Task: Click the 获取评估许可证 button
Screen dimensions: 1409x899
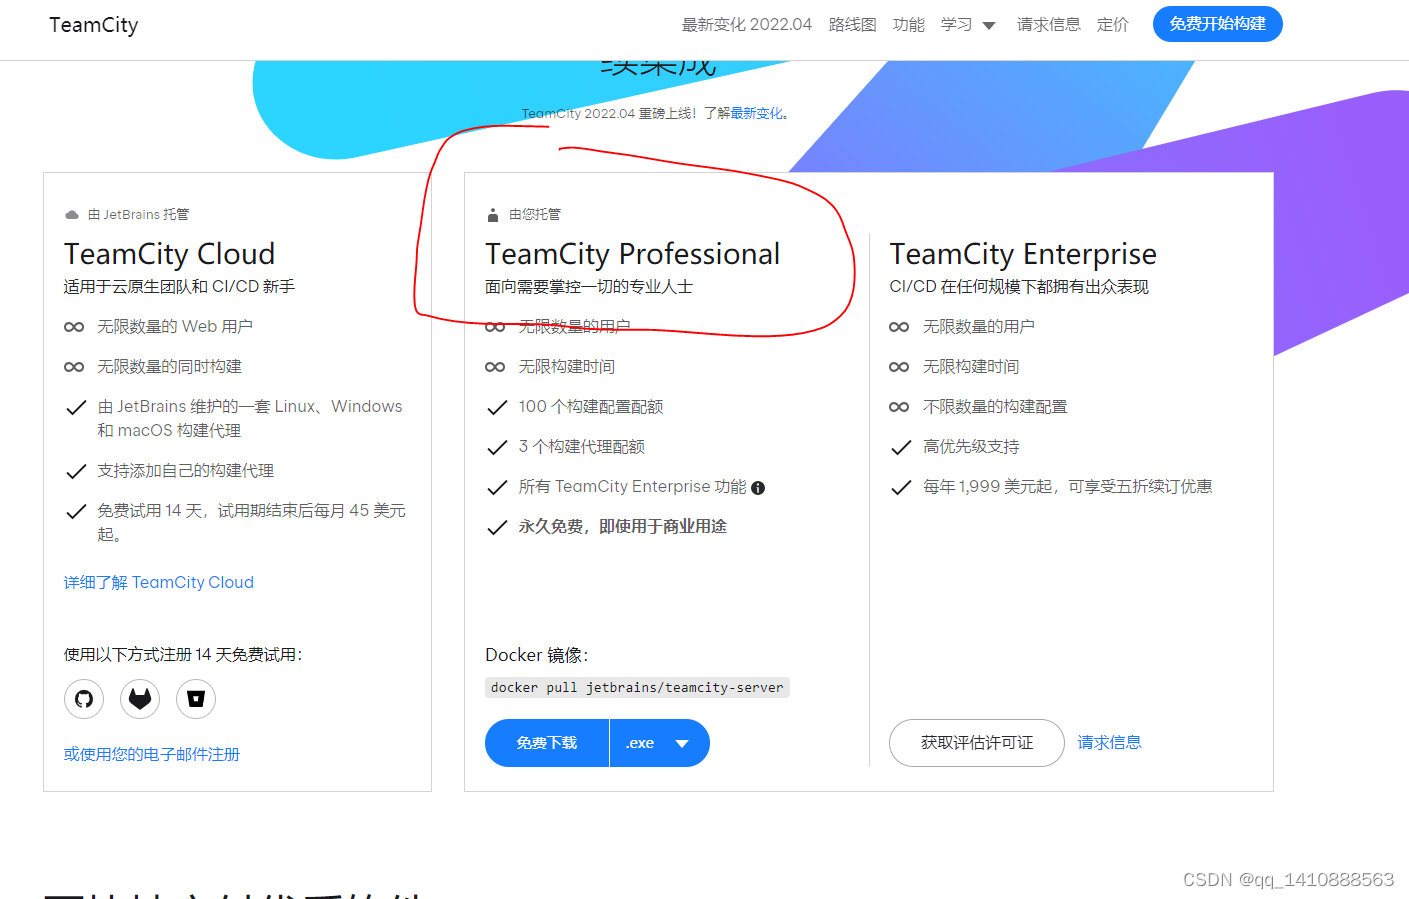Action: point(977,743)
